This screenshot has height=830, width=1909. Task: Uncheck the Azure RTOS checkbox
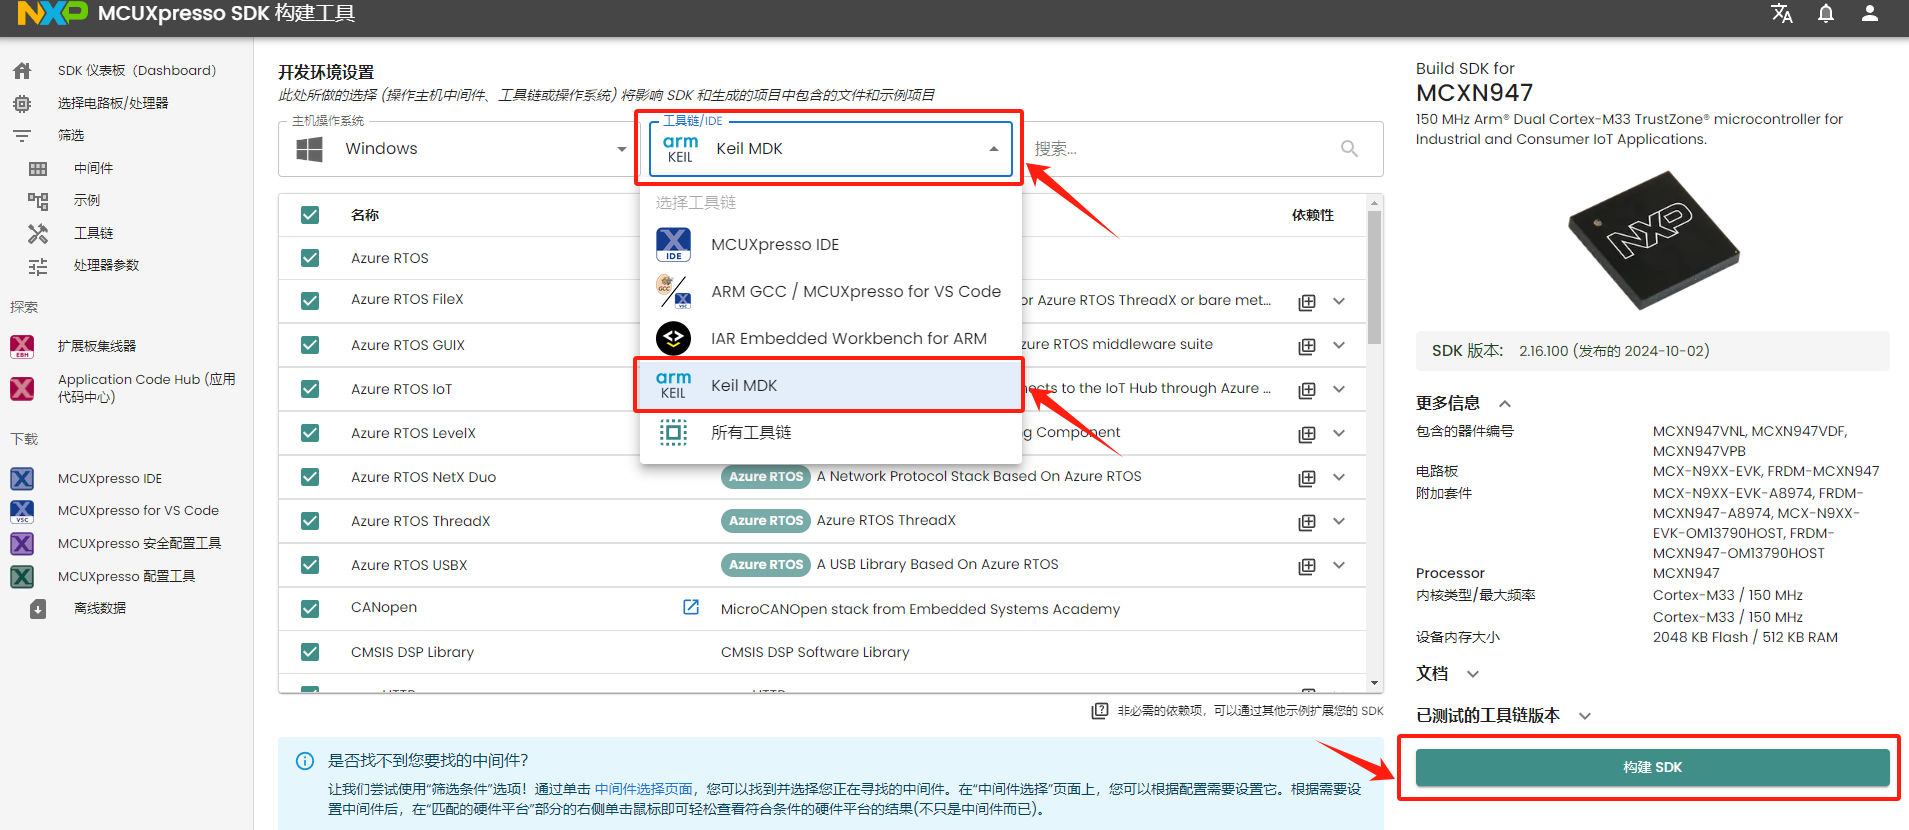(310, 258)
